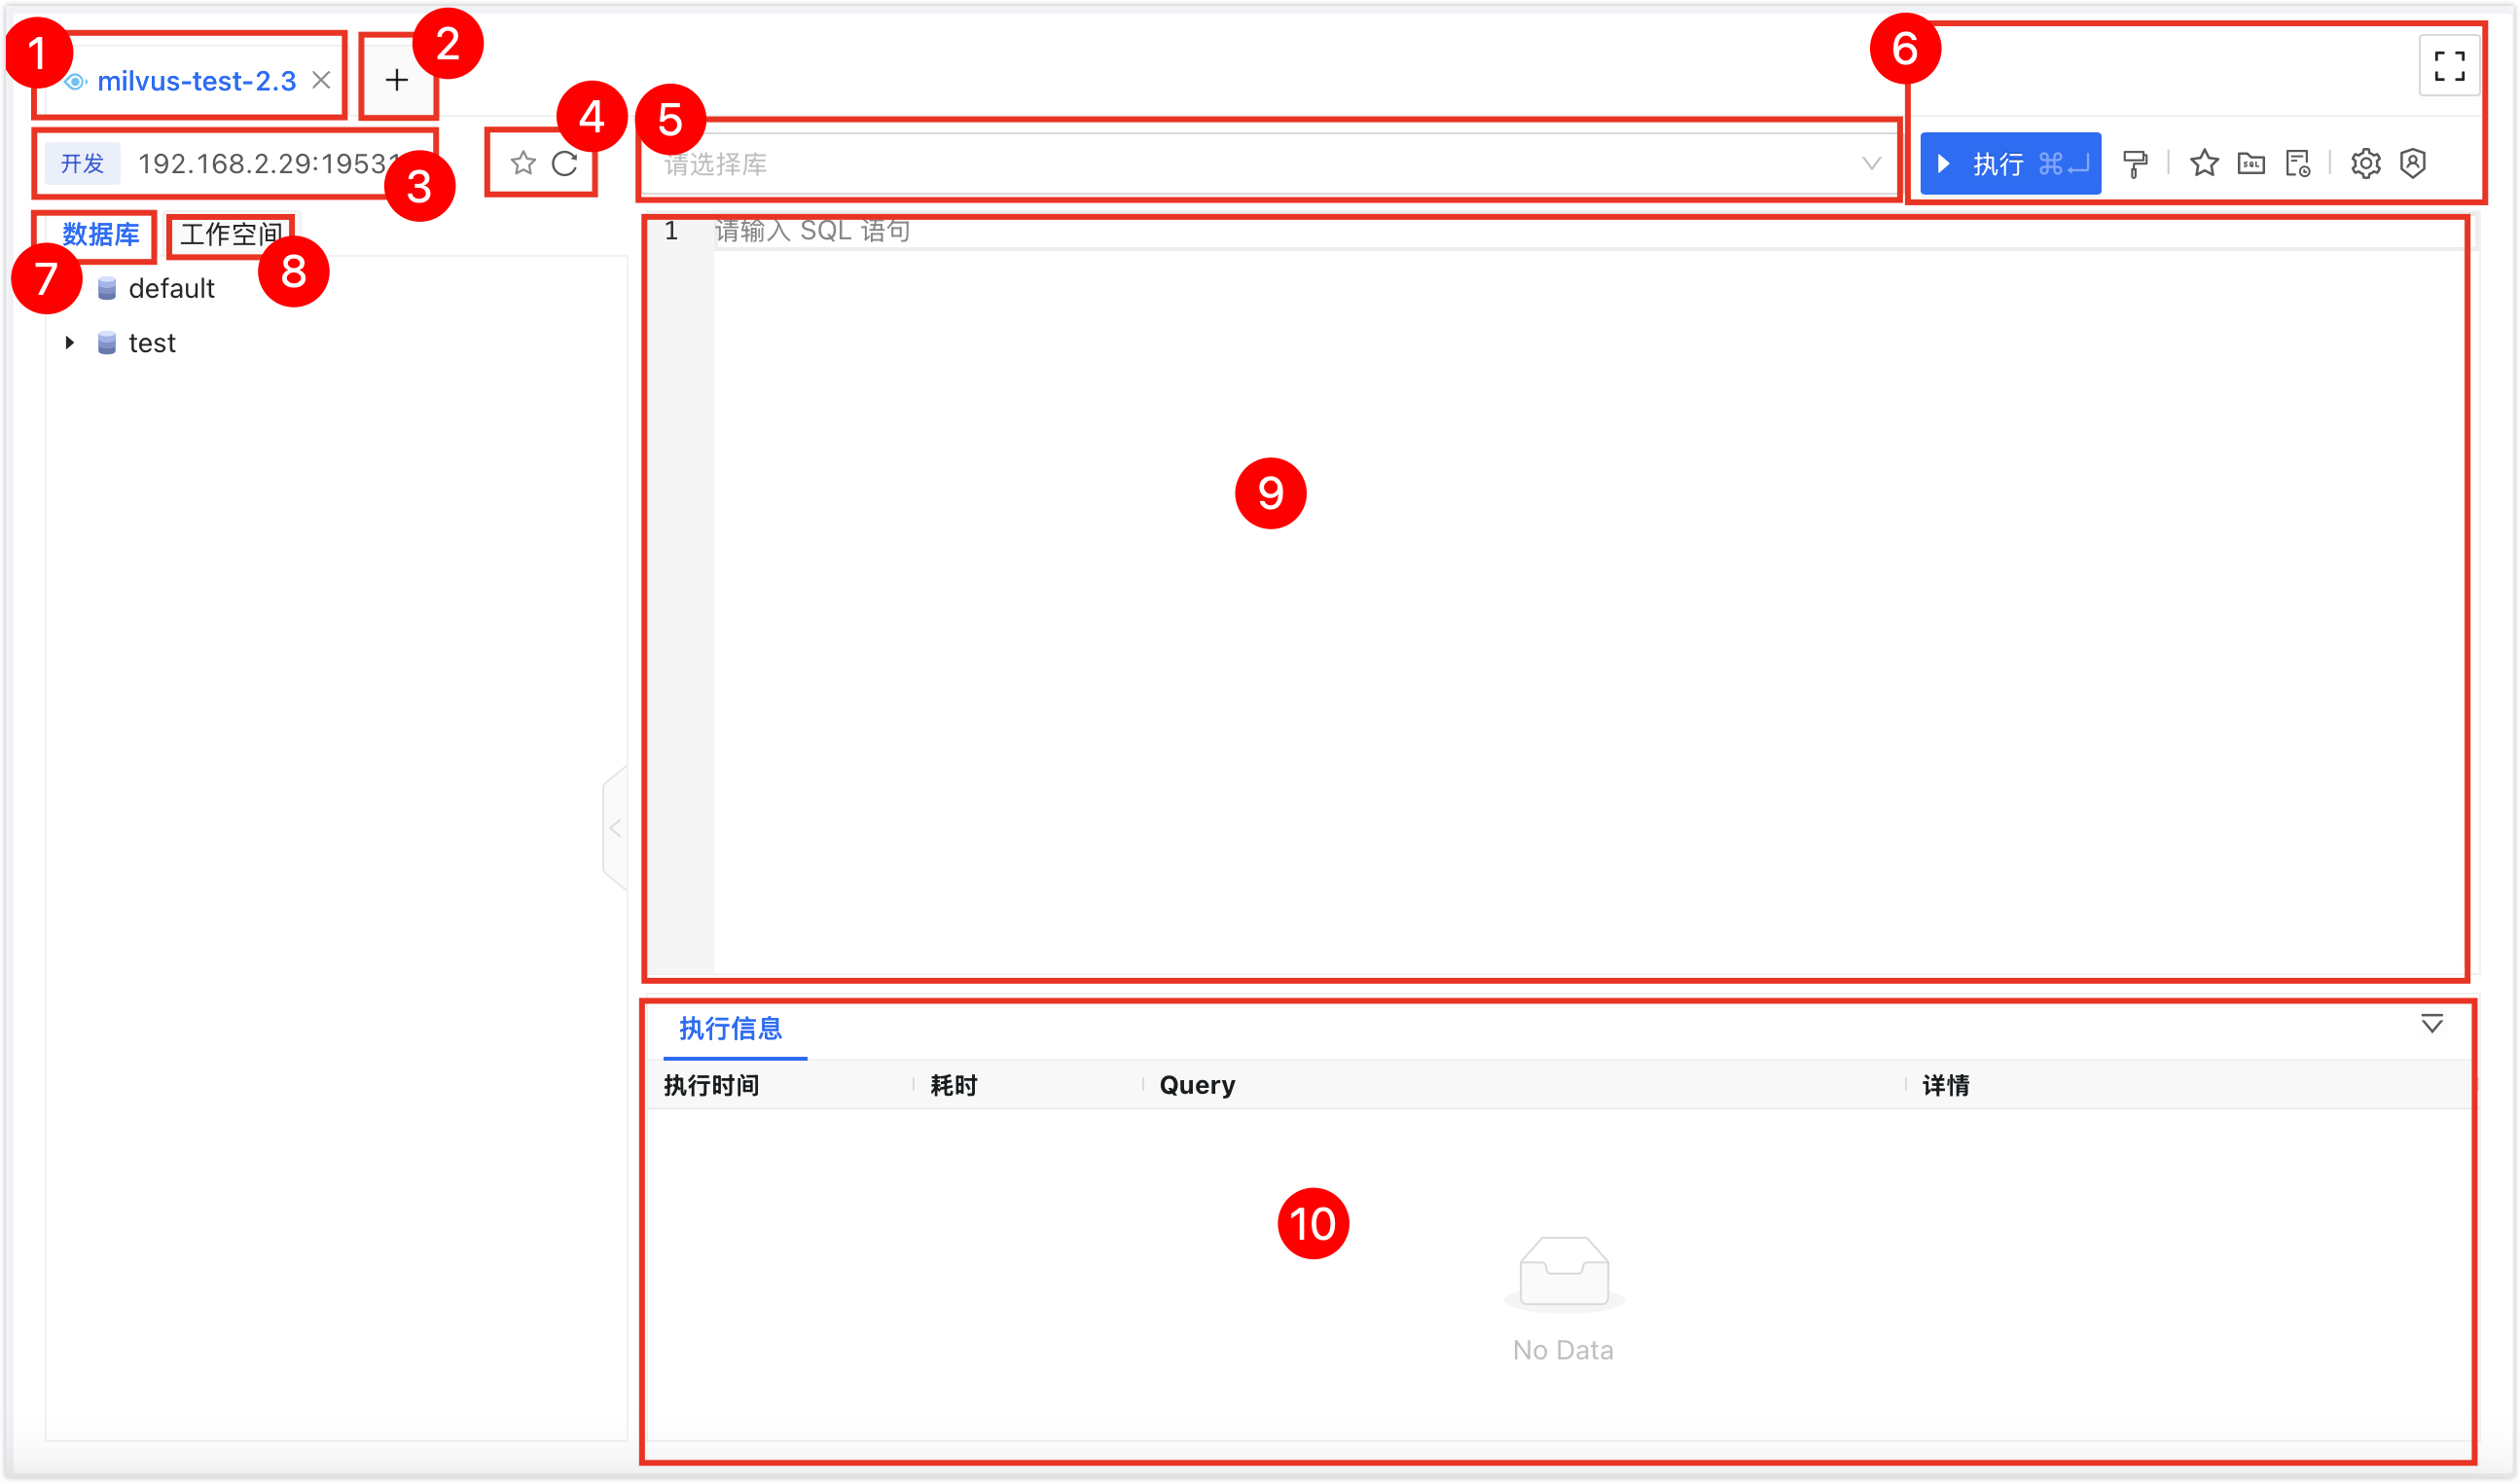
Task: Select the milvus-test-2.3 connection tab
Action: (196, 81)
